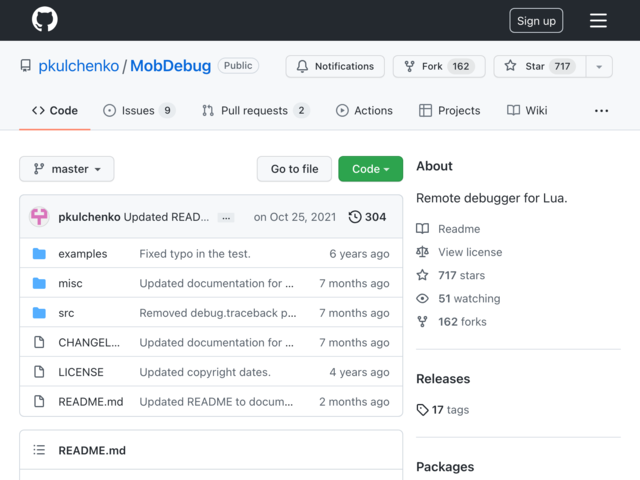Click the GitHub octocat logo

[x=44, y=19]
